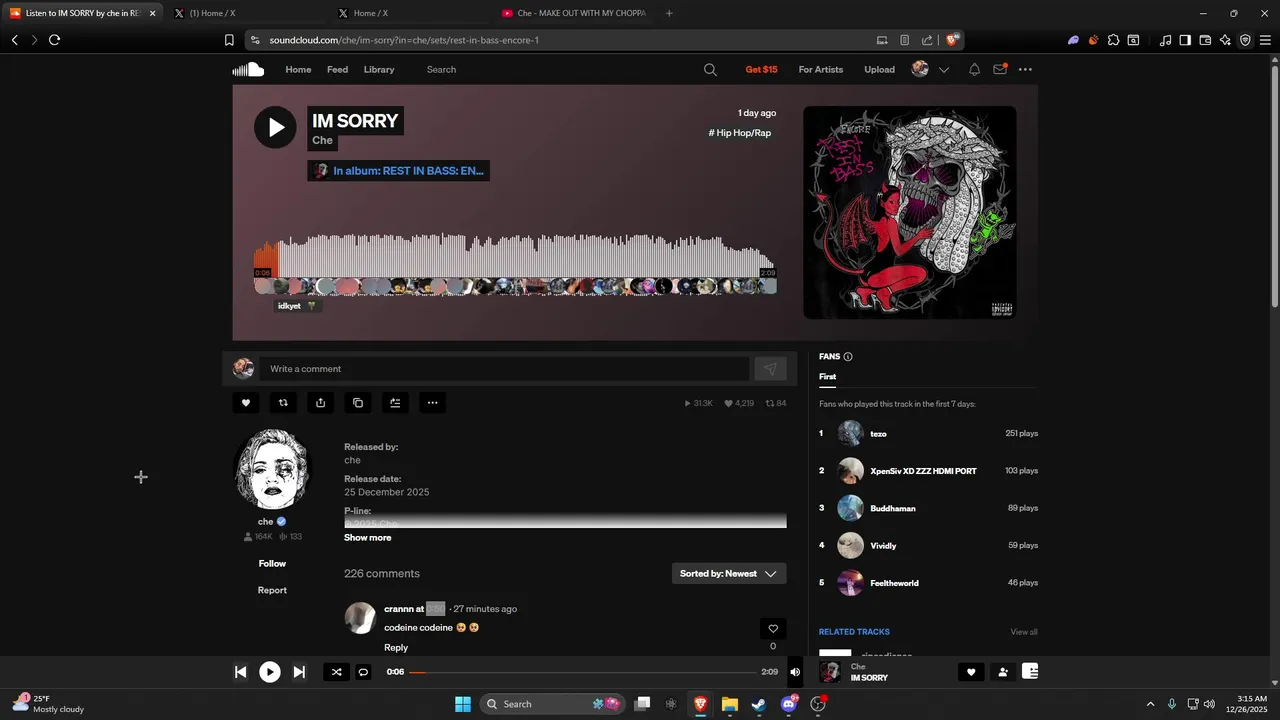Image resolution: width=1280 pixels, height=720 pixels.
Task: Click the SoundCloud logo icon
Action: tap(248, 69)
